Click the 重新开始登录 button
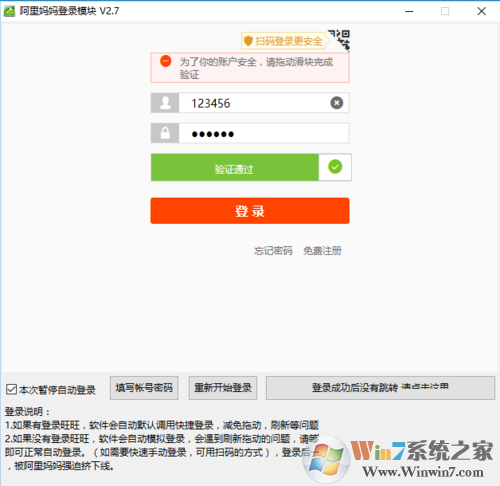 point(223,388)
